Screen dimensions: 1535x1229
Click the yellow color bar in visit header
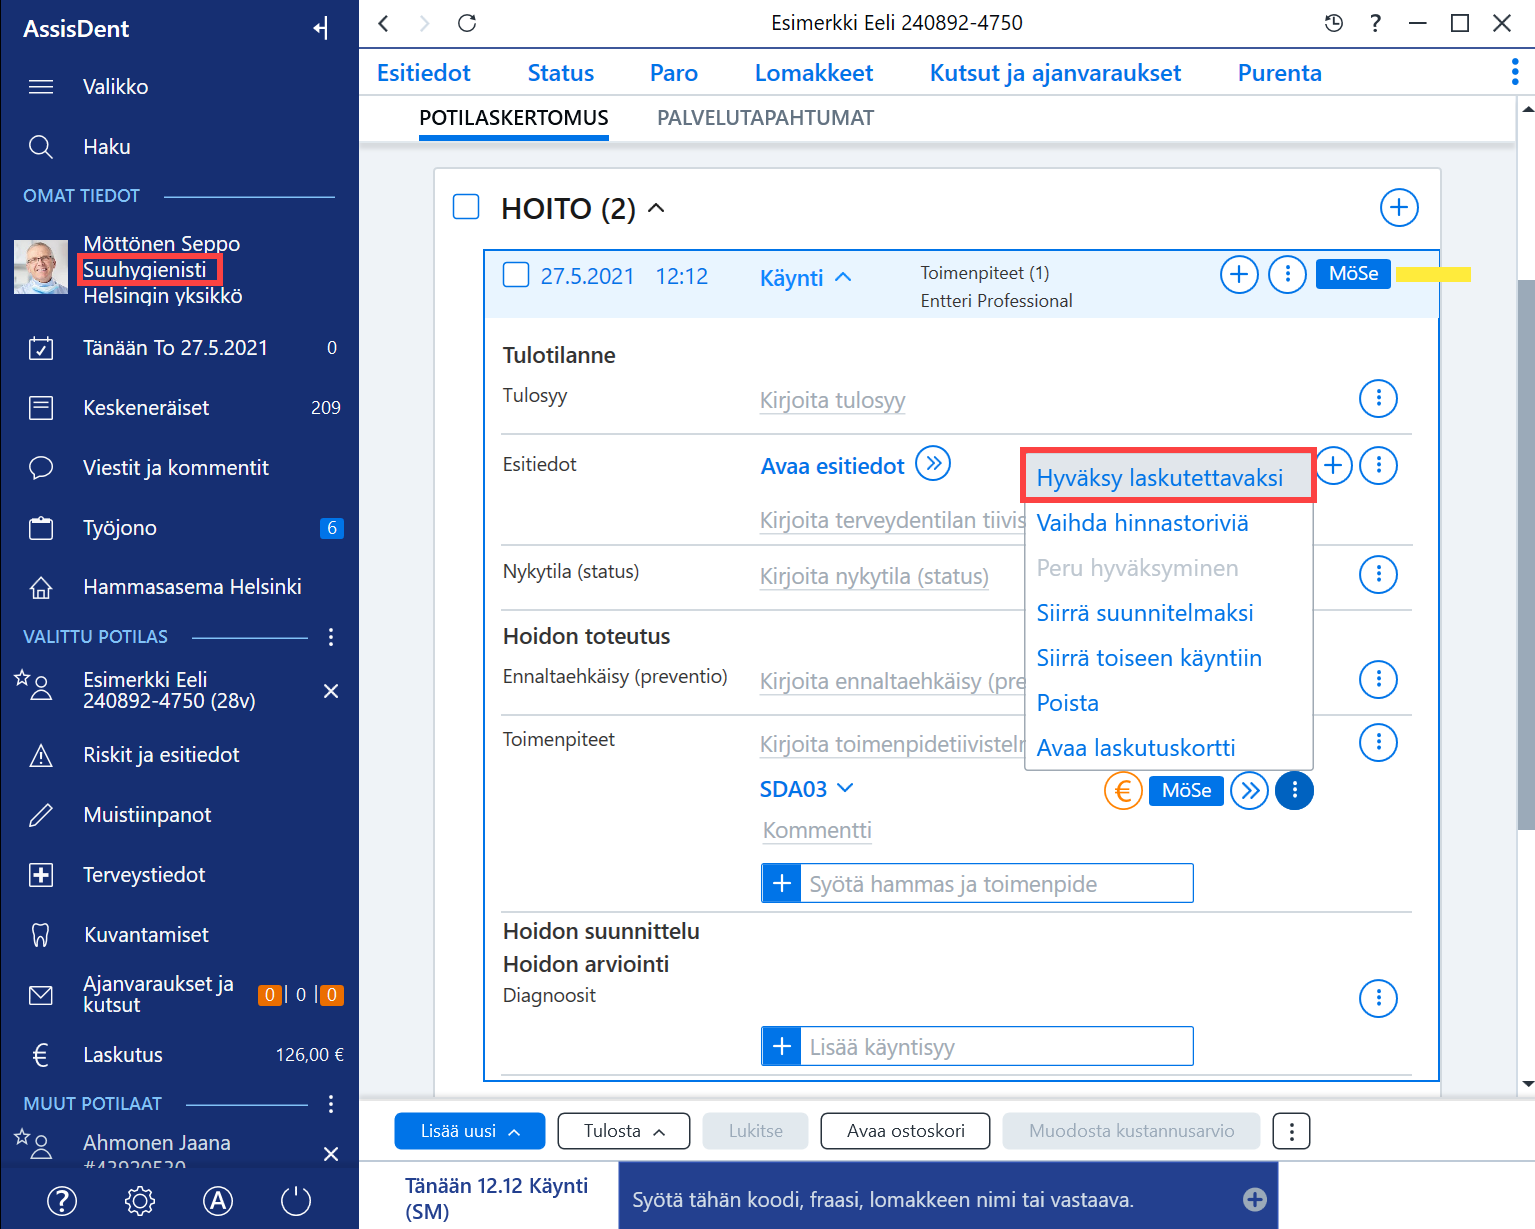(x=1433, y=274)
